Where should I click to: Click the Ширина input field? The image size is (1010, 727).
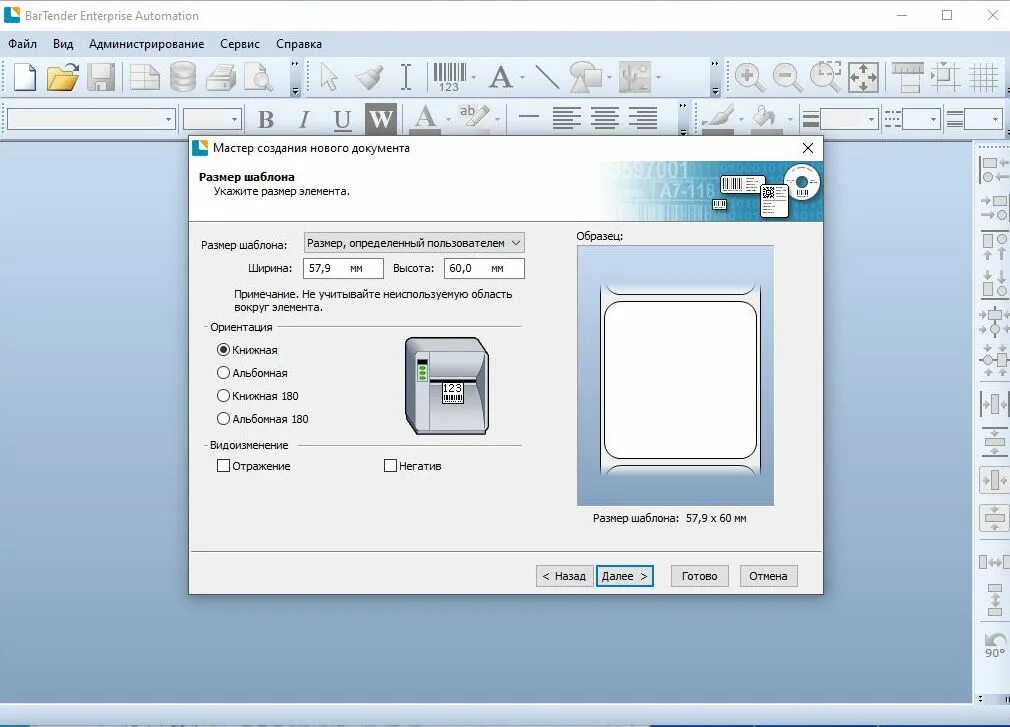343,268
